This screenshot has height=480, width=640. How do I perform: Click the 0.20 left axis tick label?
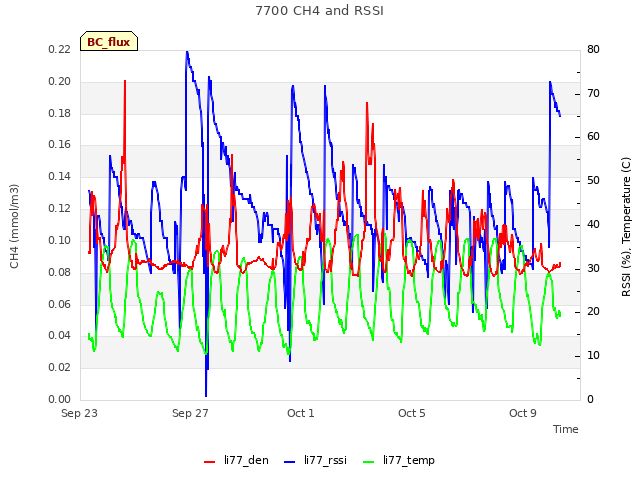[60, 81]
